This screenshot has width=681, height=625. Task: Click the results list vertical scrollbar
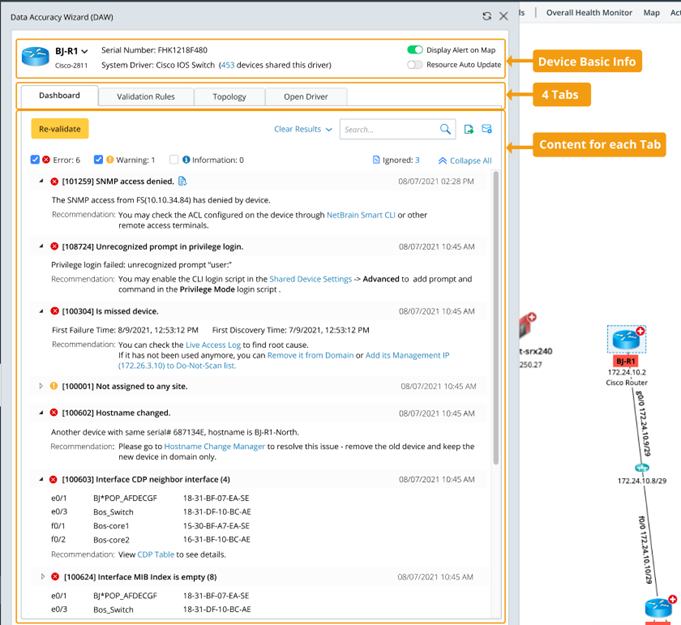click(496, 318)
